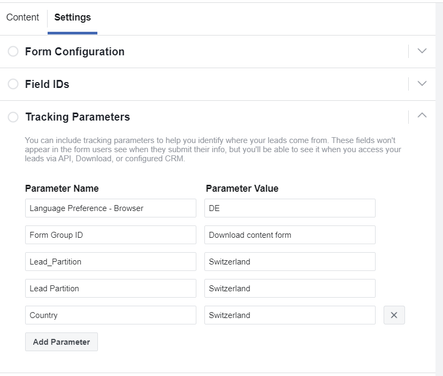Toggle the Field IDs circle indicator

click(13, 84)
